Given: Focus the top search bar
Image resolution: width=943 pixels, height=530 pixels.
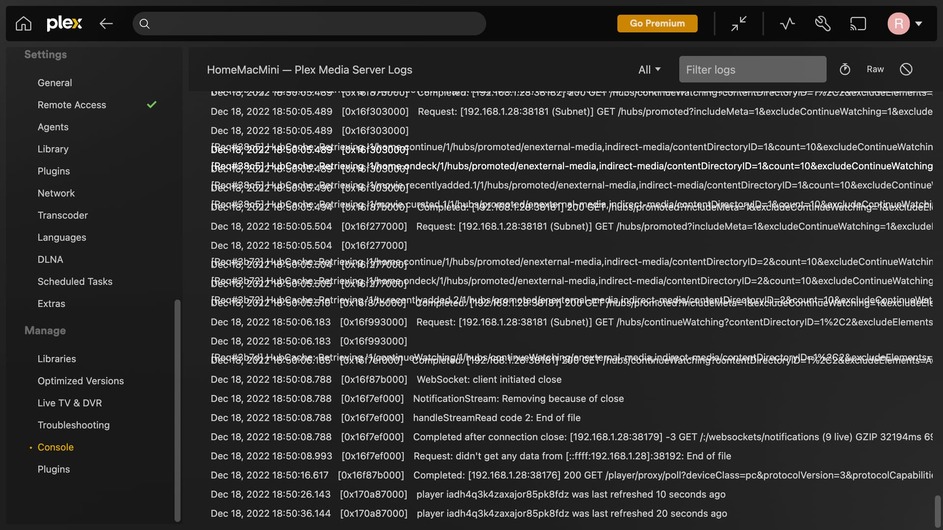Looking at the screenshot, I should [309, 23].
